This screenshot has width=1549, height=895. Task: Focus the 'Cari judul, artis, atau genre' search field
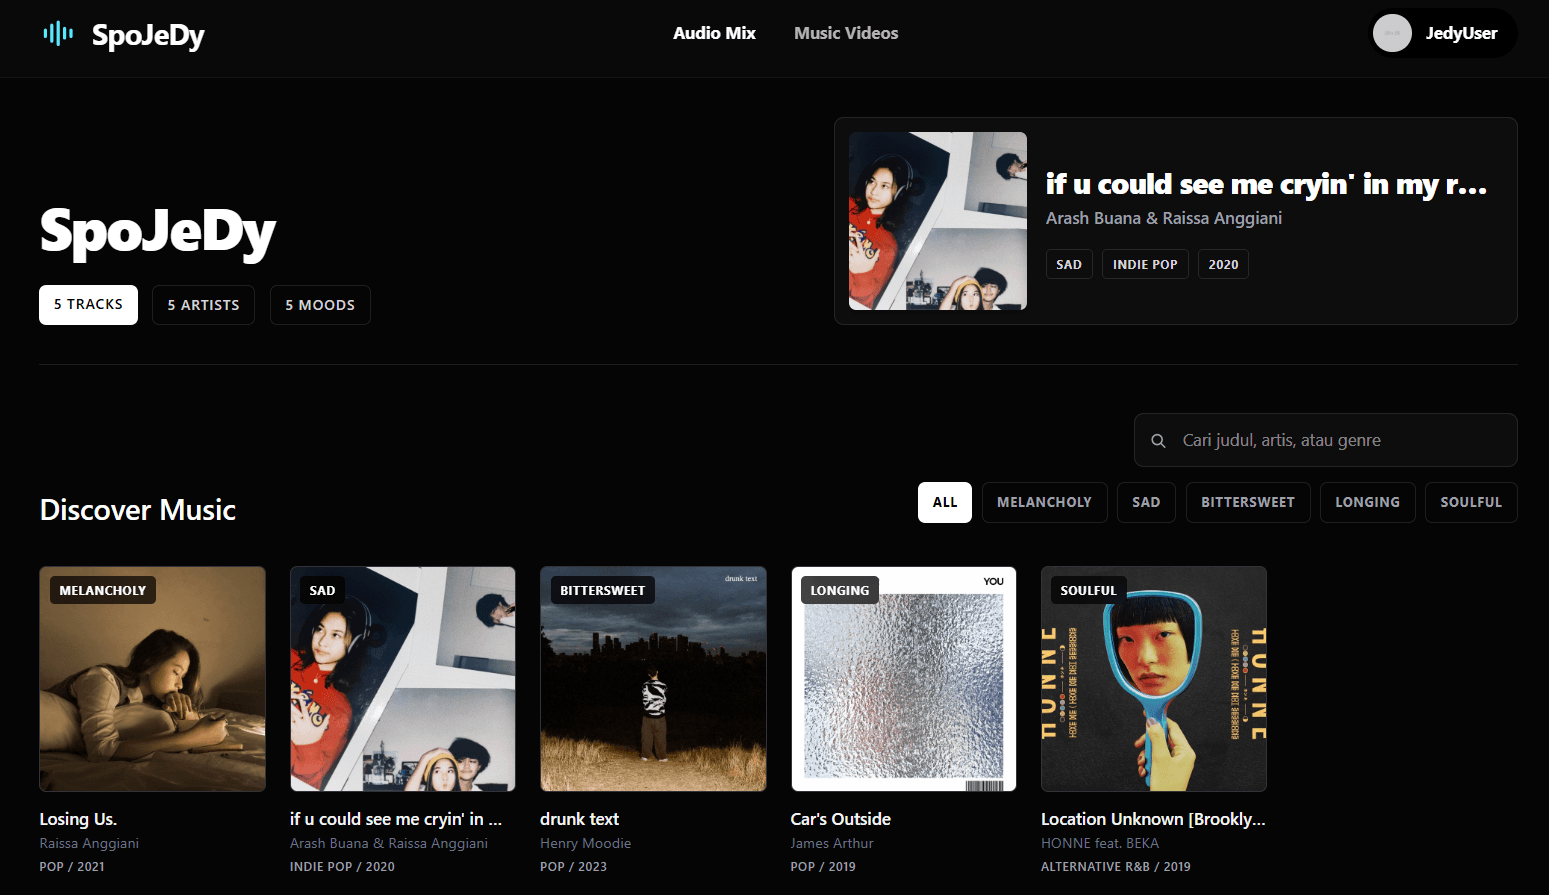[1325, 440]
